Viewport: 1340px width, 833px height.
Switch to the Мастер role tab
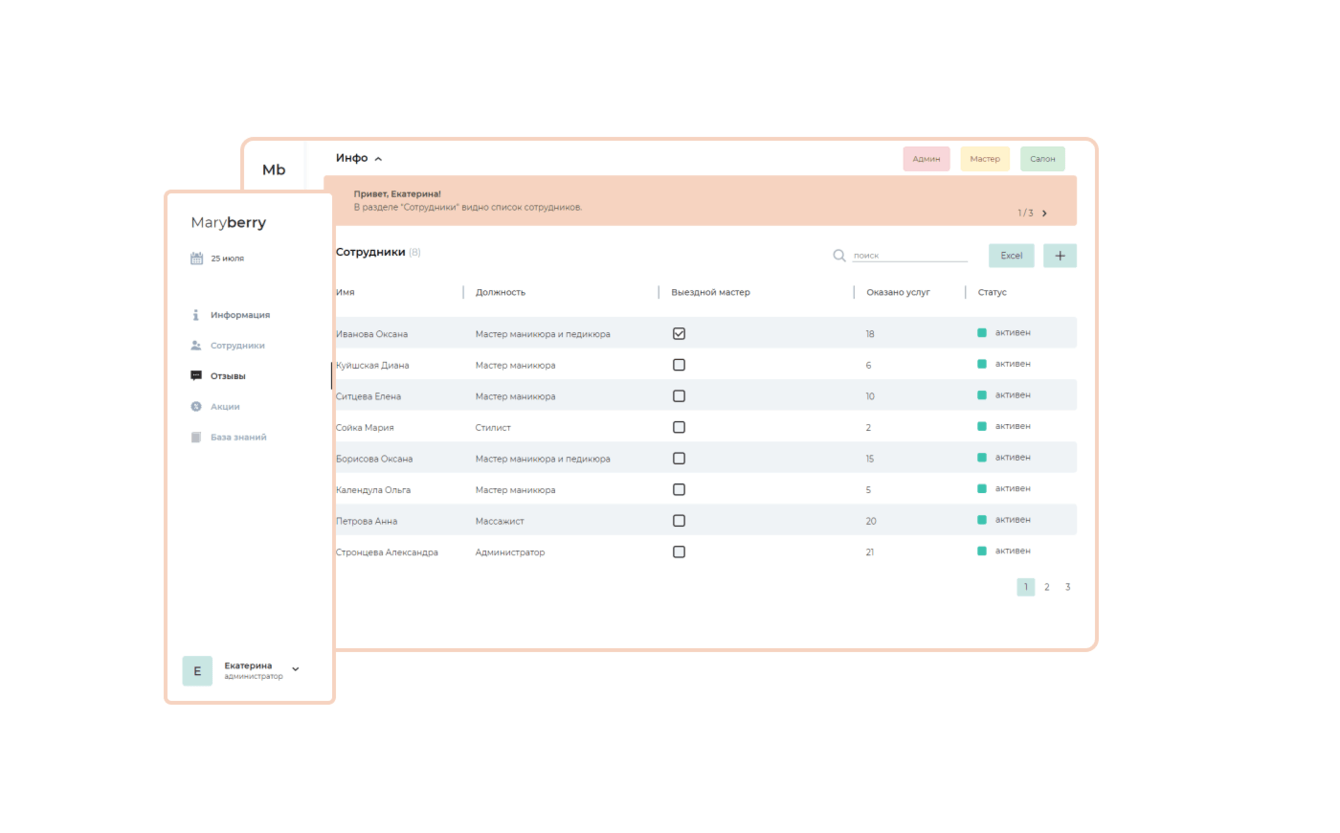tap(985, 159)
